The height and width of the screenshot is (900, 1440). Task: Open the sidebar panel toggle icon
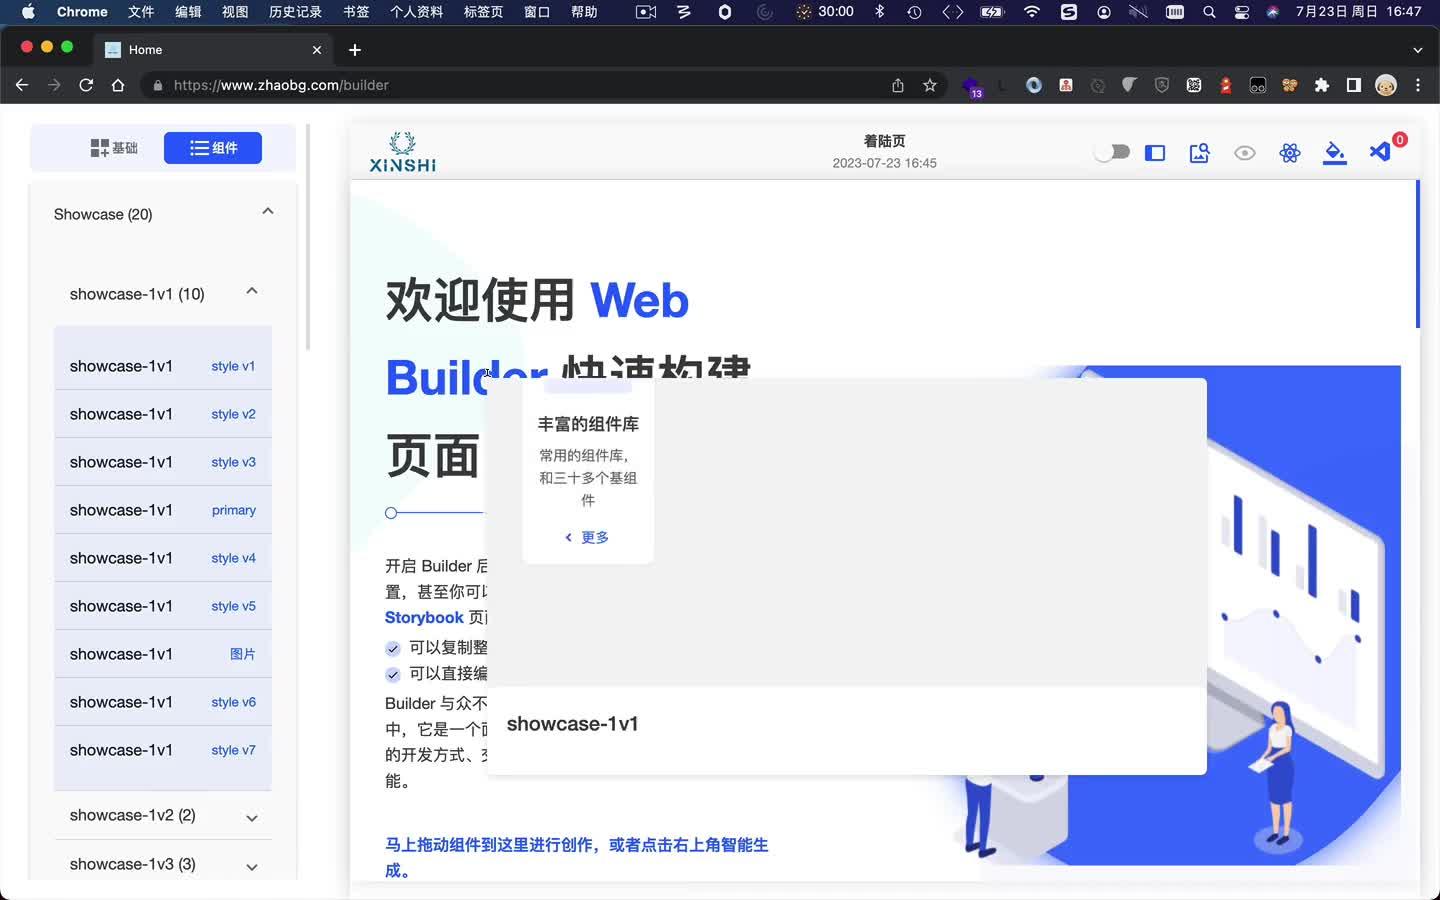1155,153
